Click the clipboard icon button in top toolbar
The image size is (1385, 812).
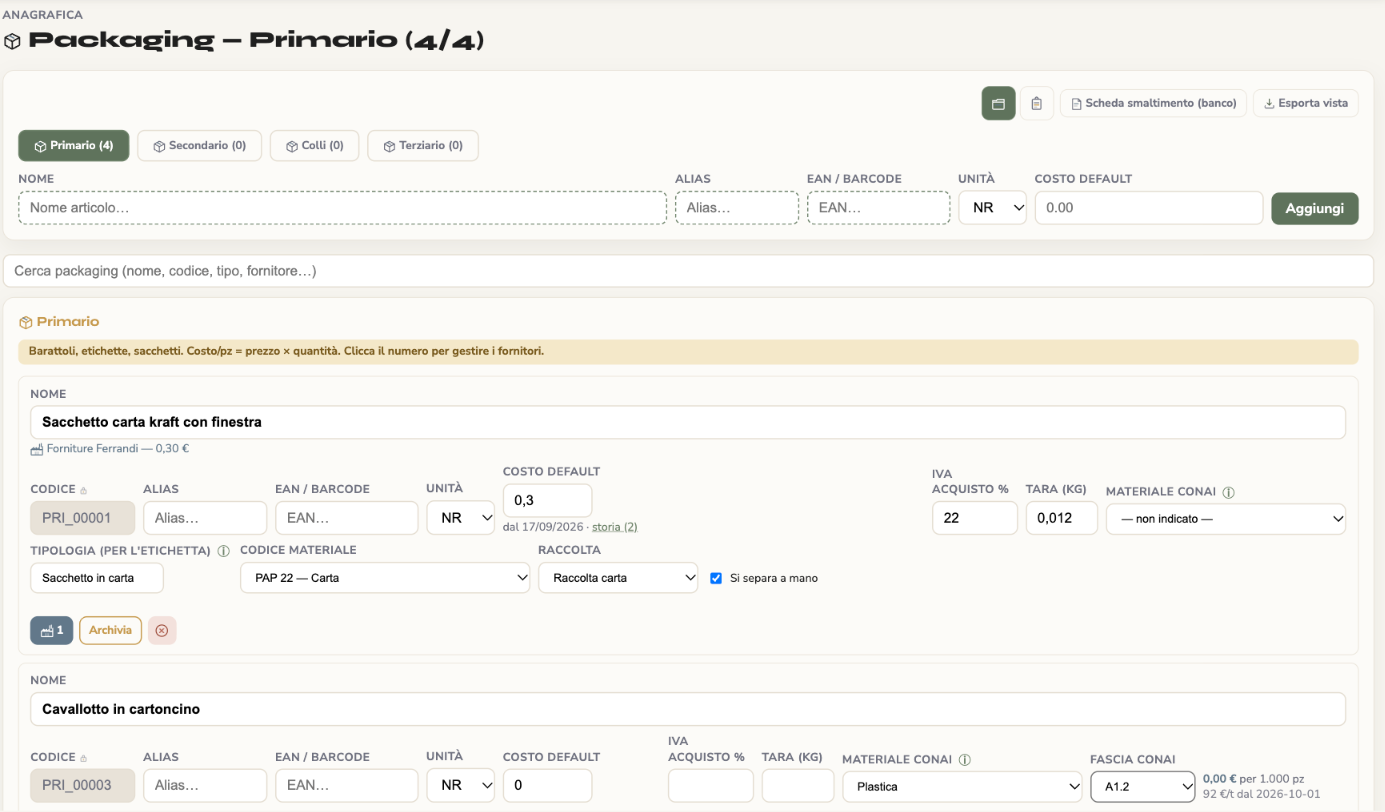1036,103
